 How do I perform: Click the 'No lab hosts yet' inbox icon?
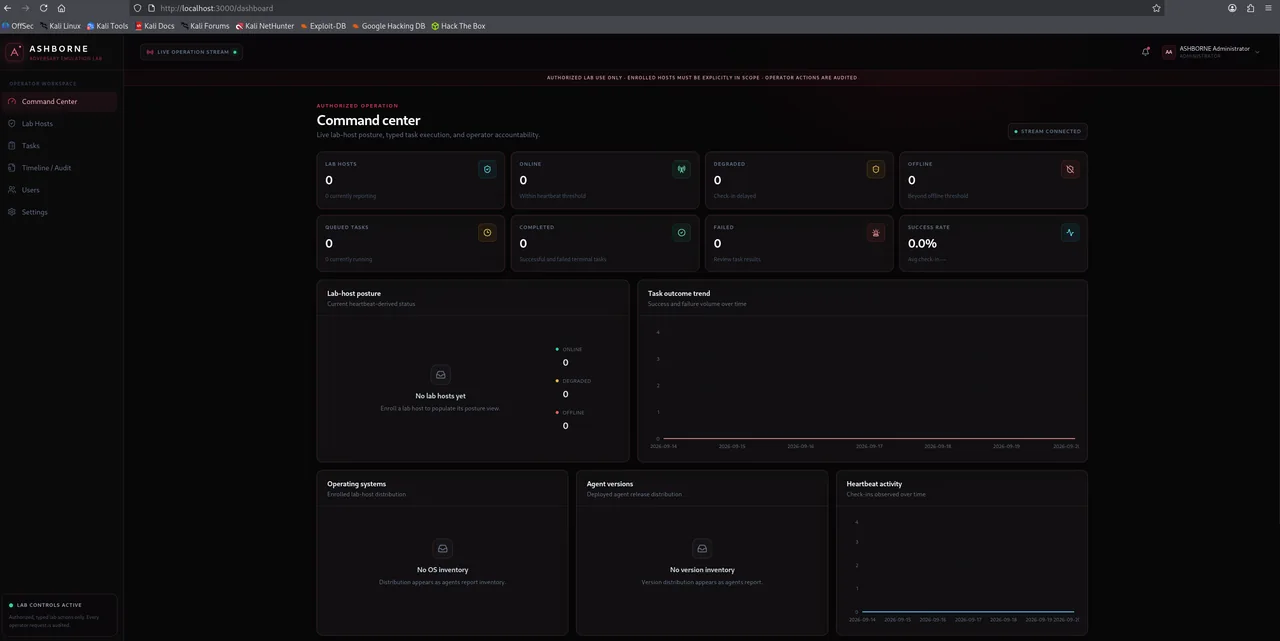click(x=440, y=374)
